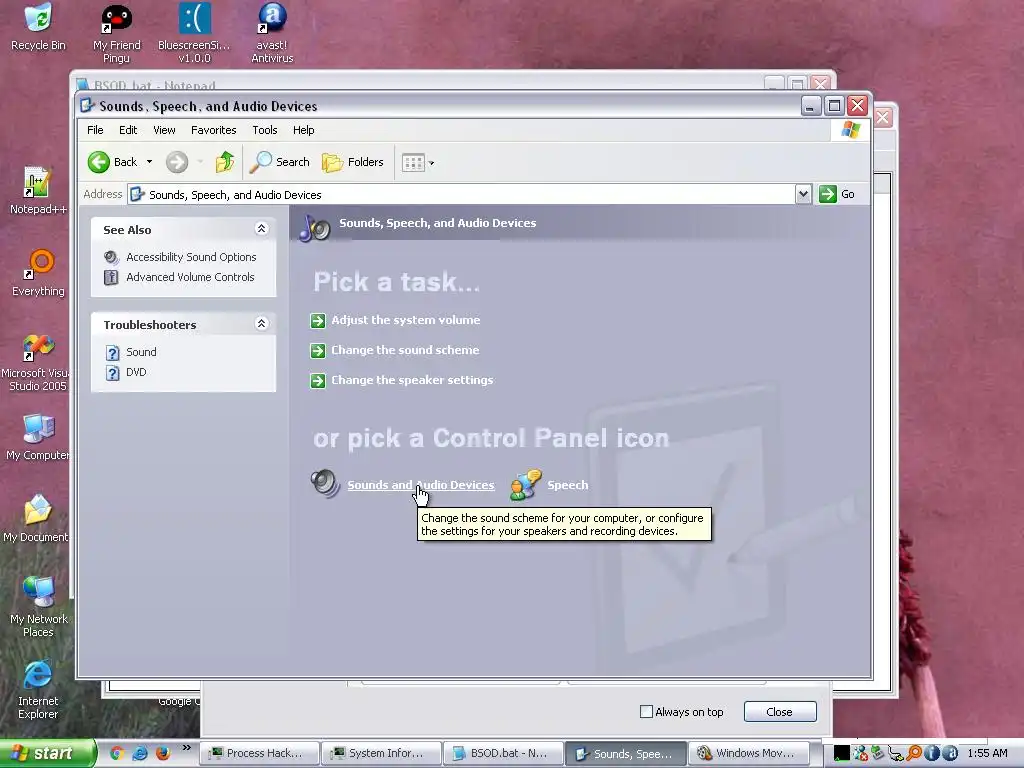Click the Search toolbar button
This screenshot has width=1024, height=768.
[280, 162]
